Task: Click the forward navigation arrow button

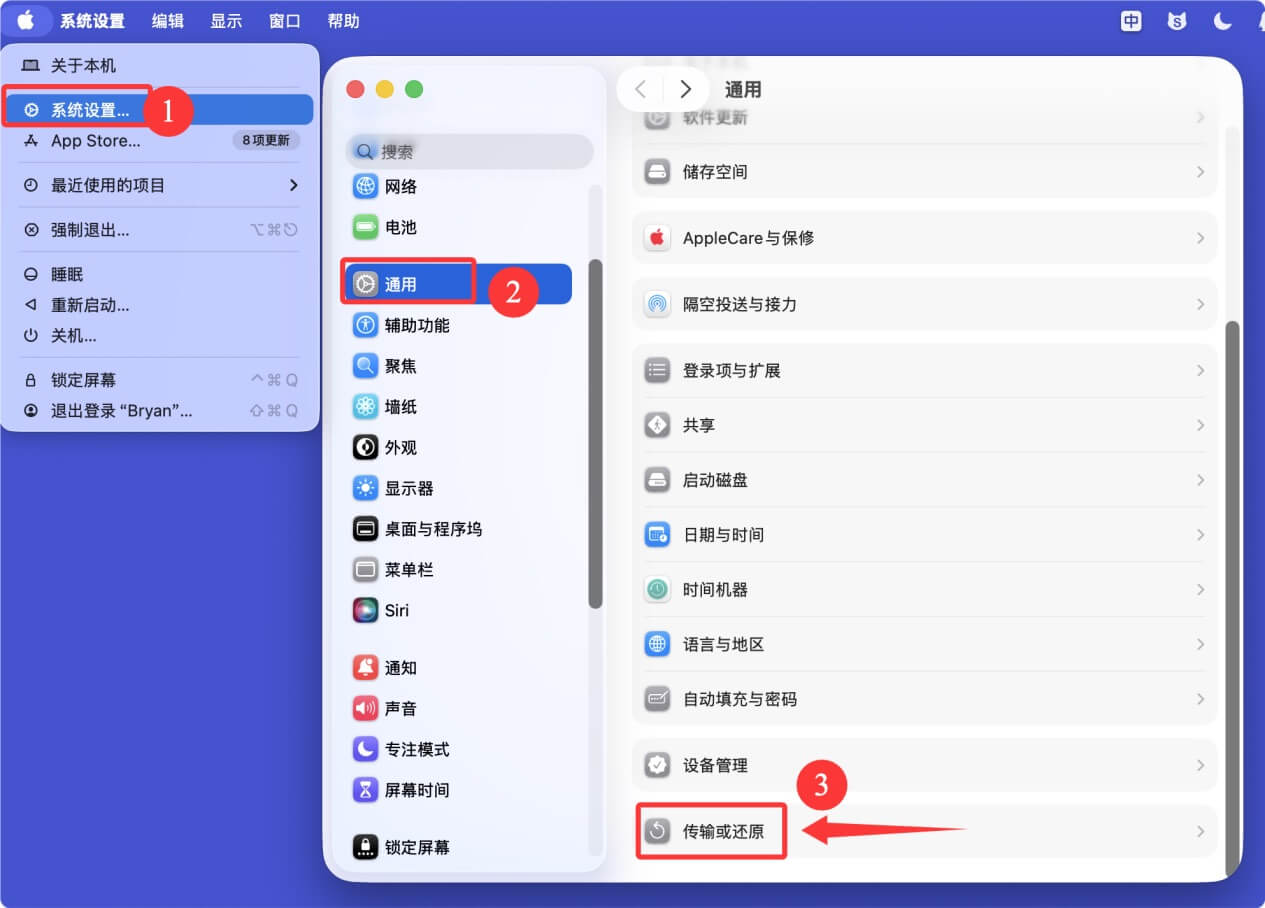Action: (x=685, y=90)
